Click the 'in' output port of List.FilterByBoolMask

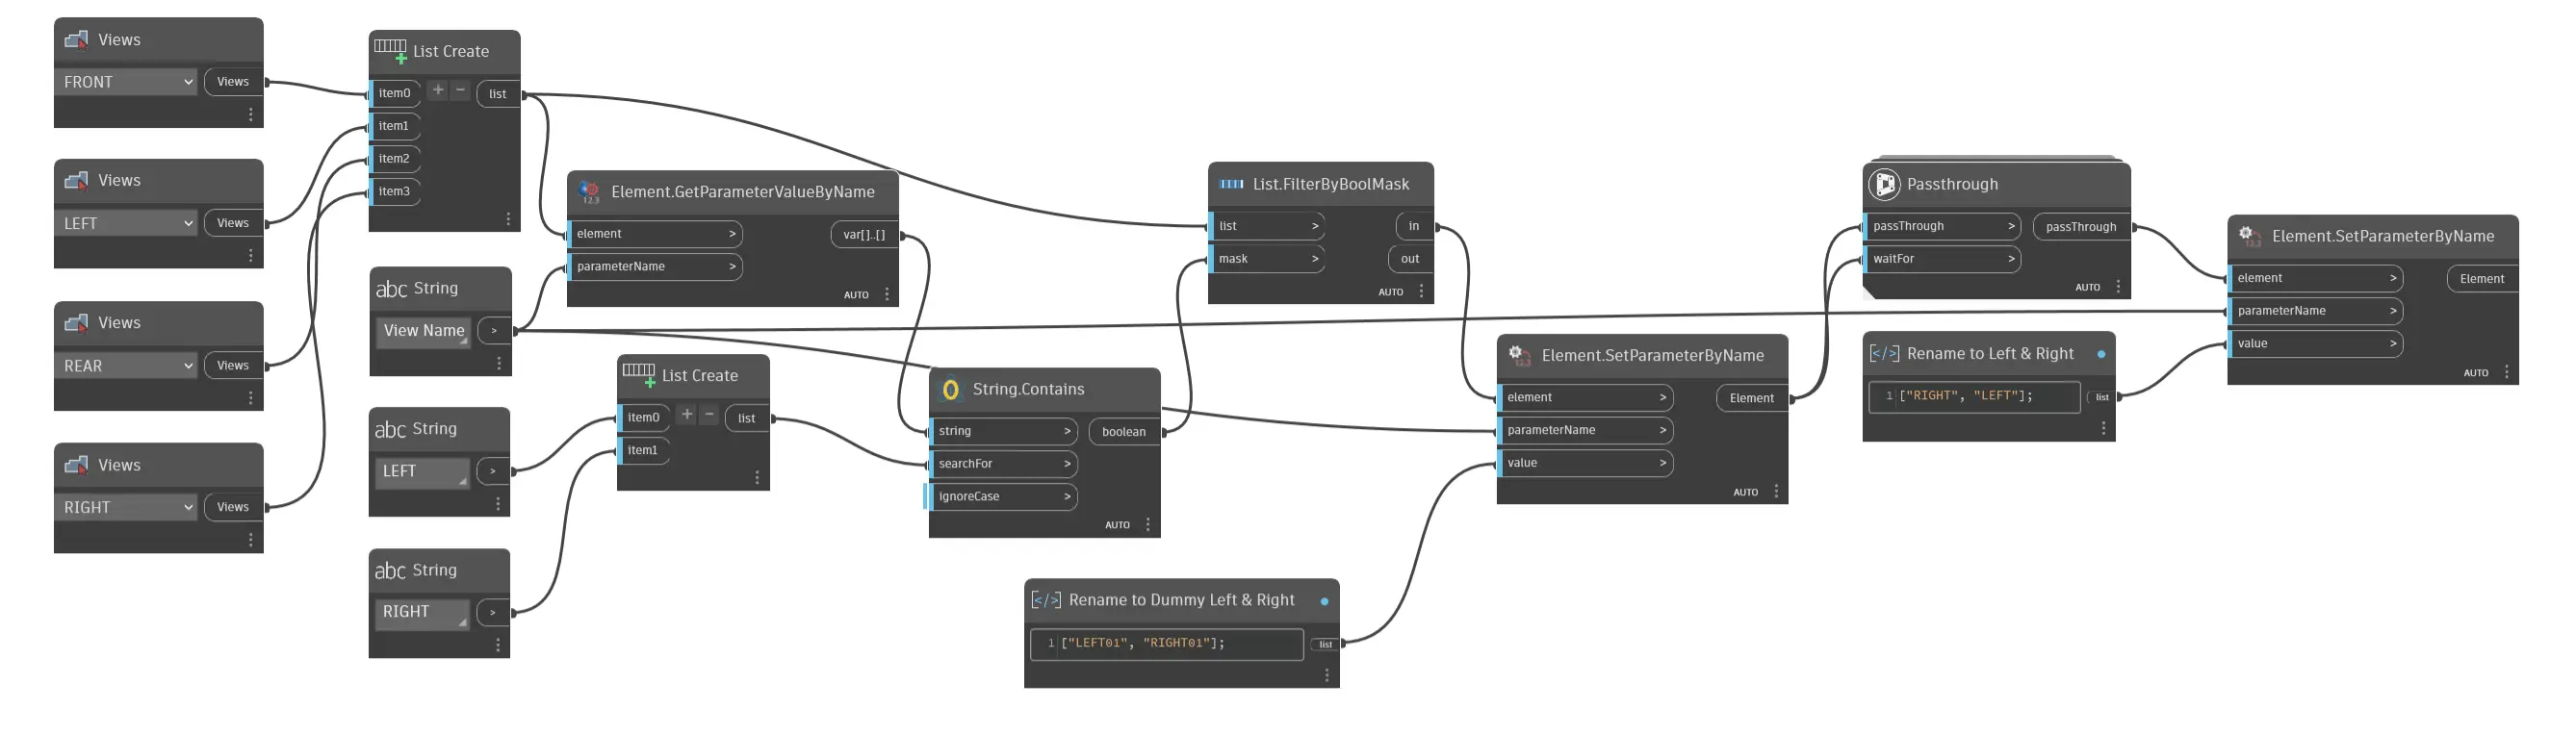[1415, 227]
